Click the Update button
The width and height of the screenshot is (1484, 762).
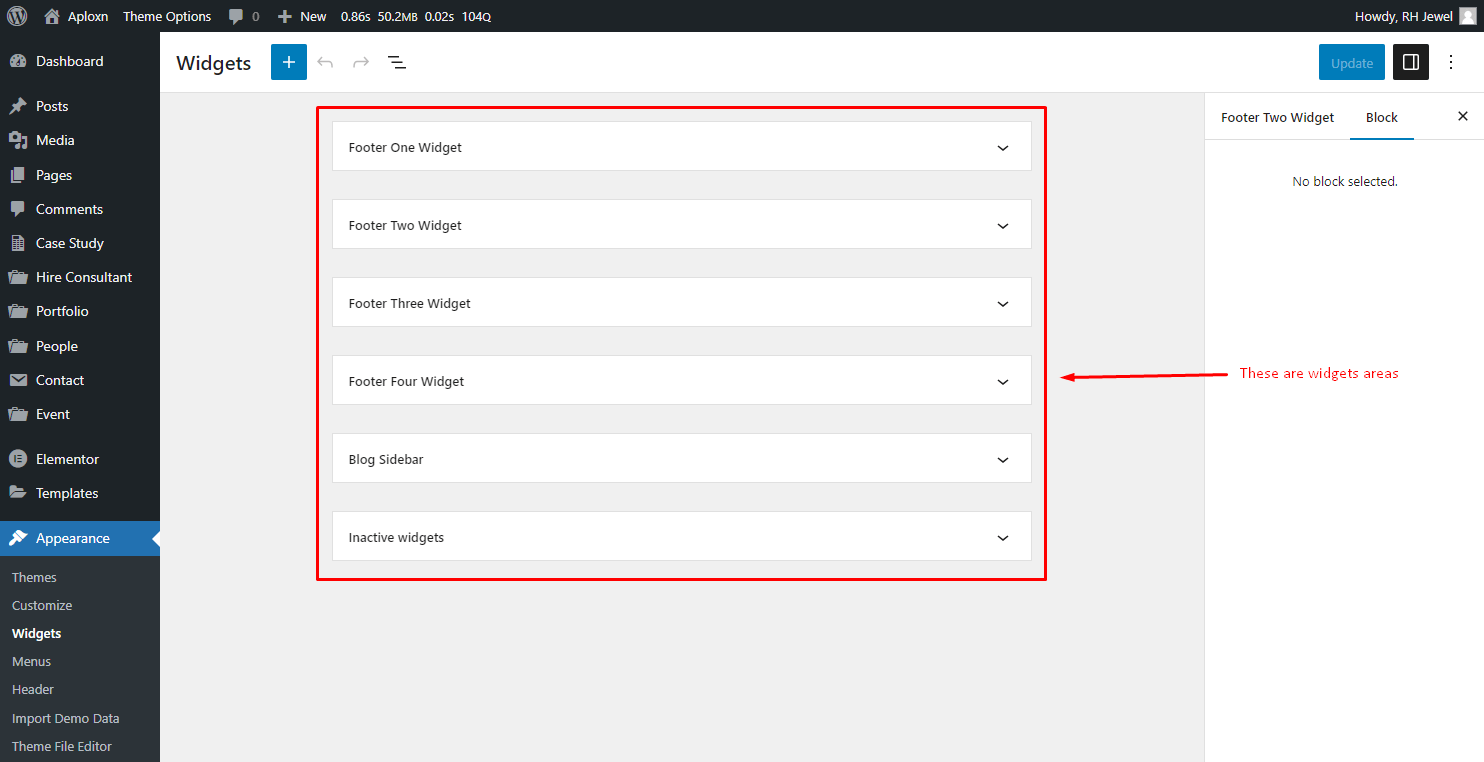(1352, 62)
